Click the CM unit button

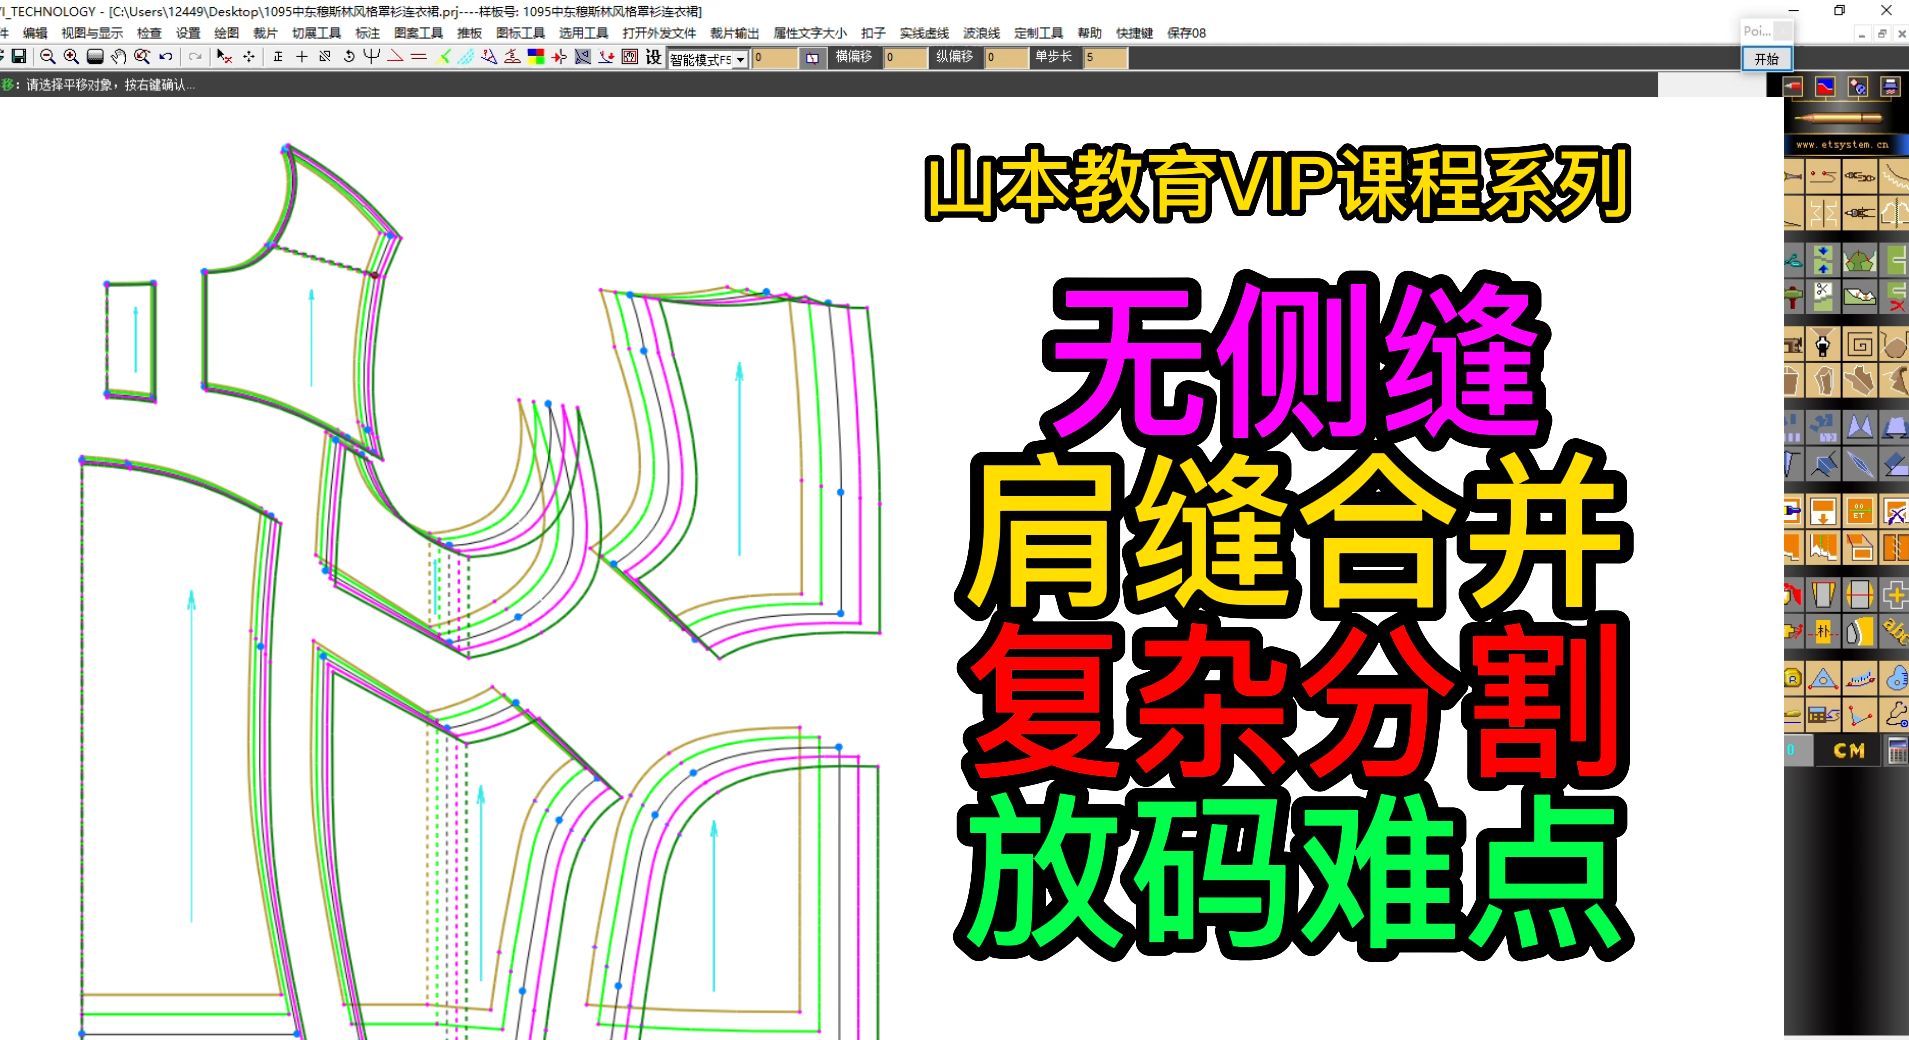click(x=1848, y=750)
